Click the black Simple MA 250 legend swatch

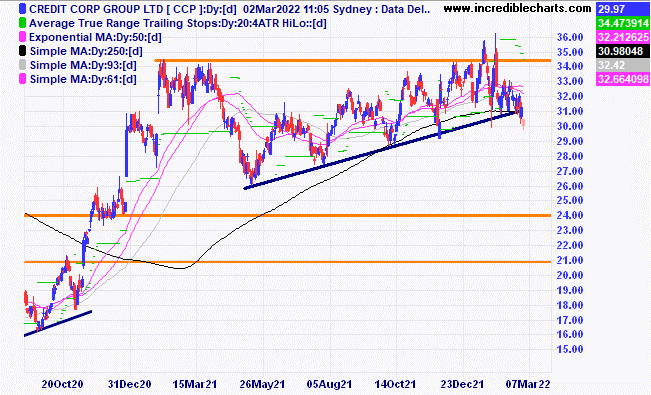(22, 51)
